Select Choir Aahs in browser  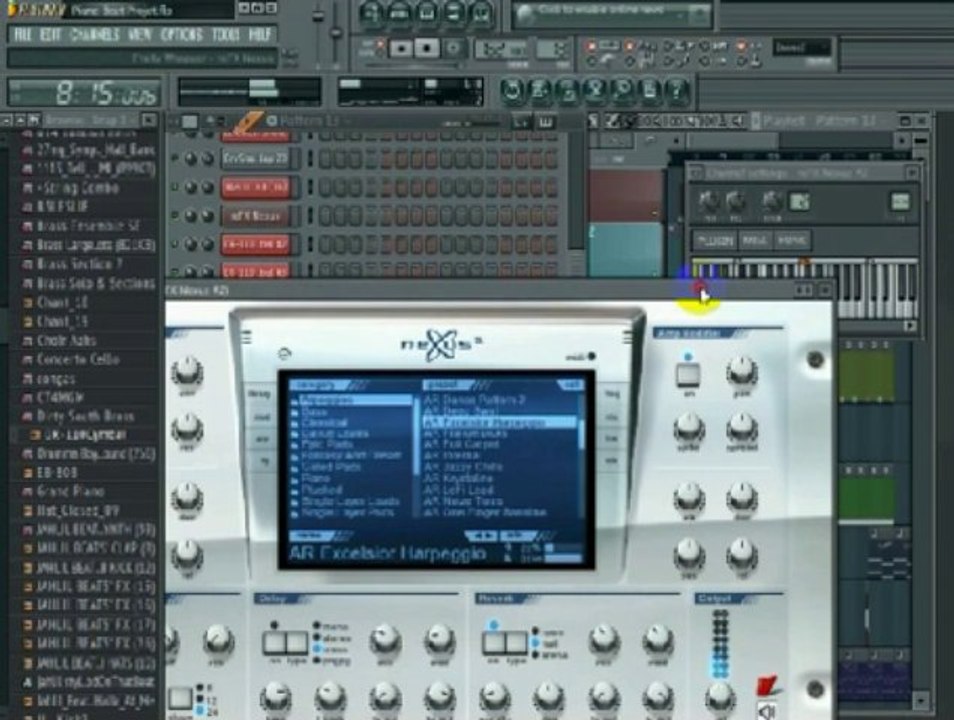point(66,340)
